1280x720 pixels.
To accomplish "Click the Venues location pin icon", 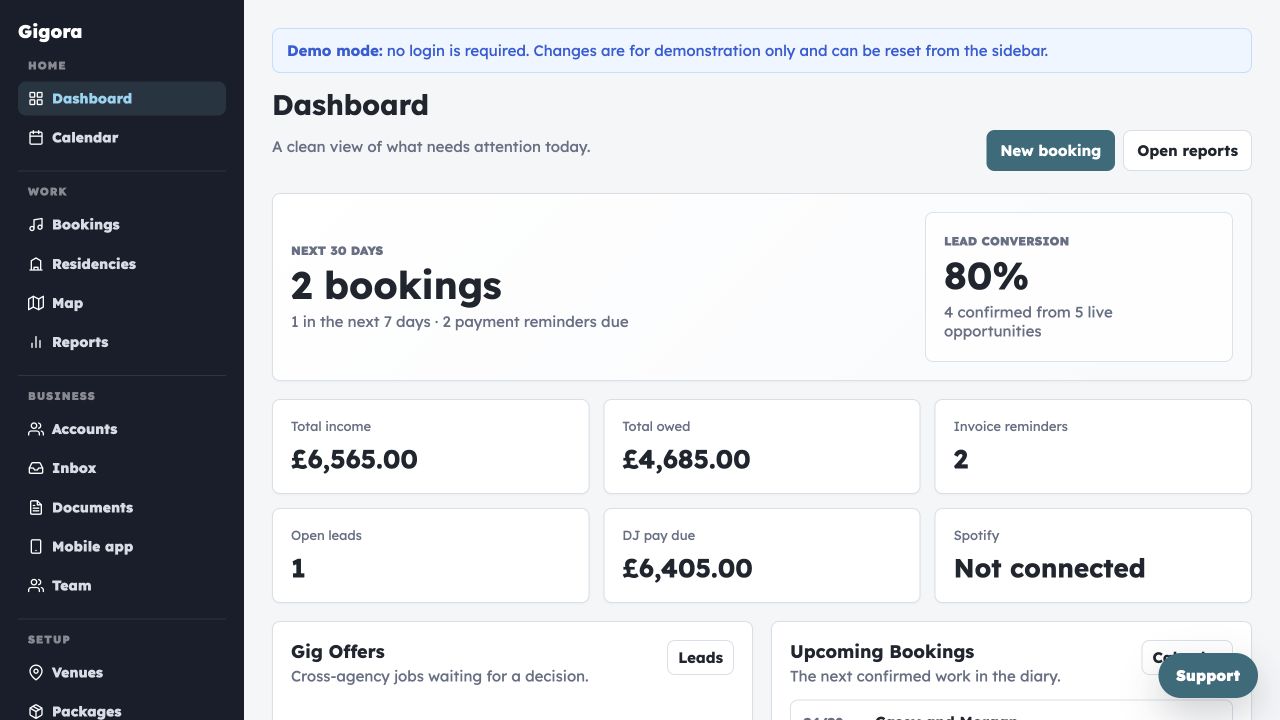I will 36,673.
